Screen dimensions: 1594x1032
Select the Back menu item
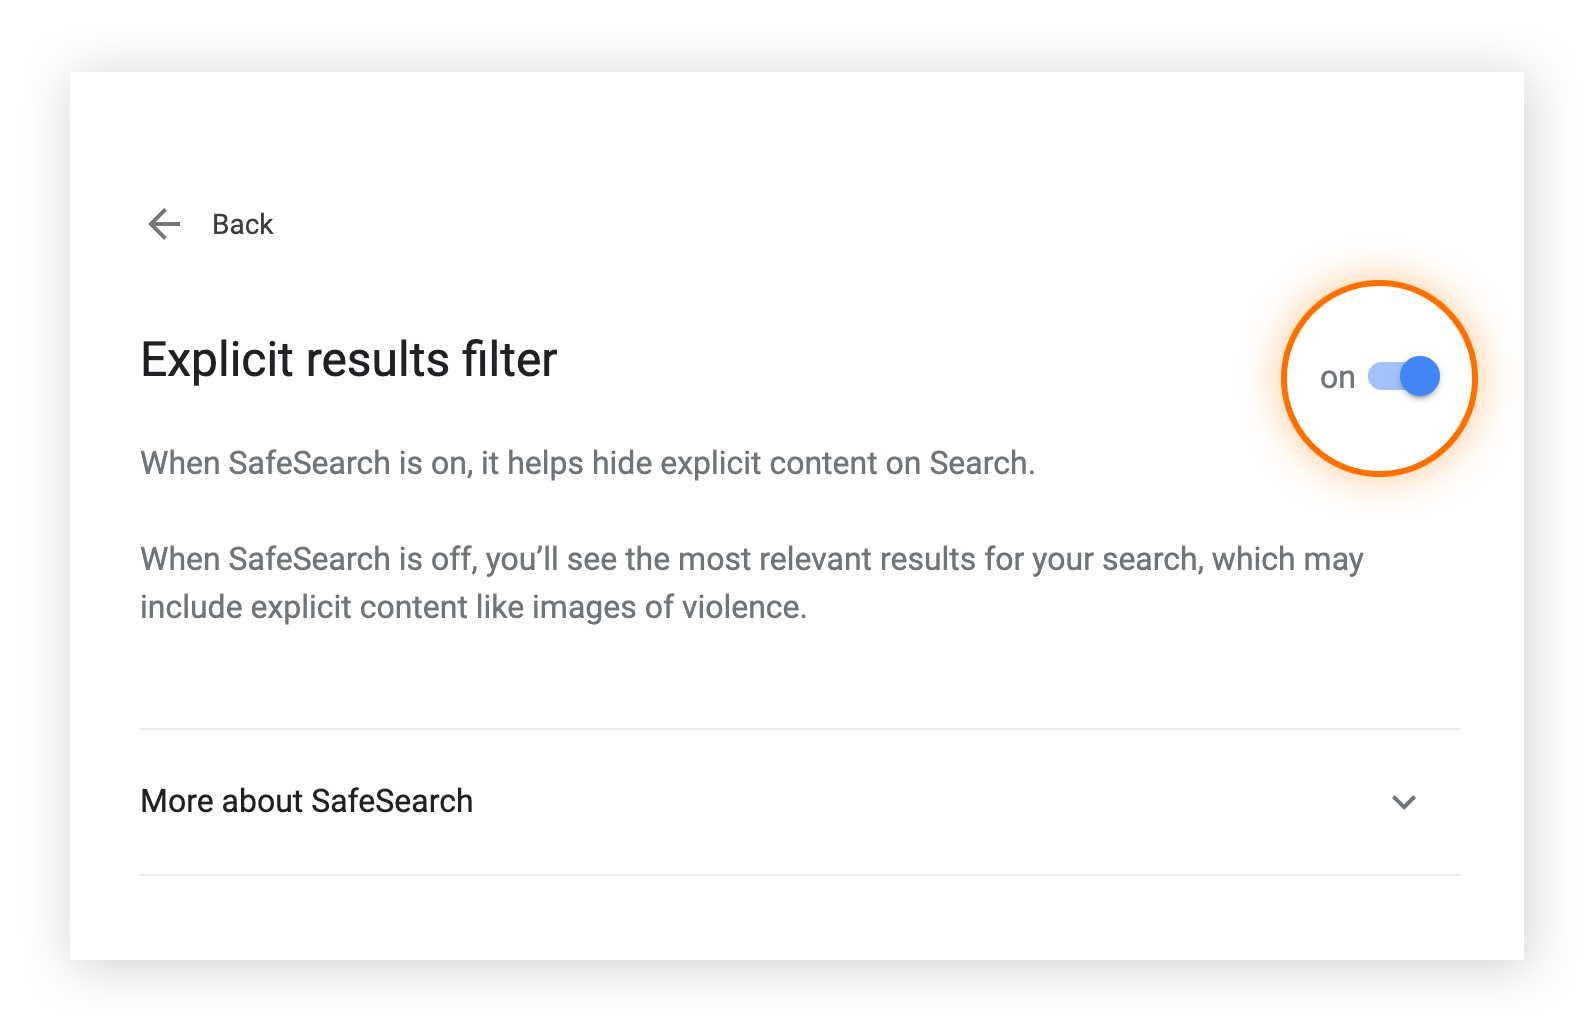coord(241,224)
